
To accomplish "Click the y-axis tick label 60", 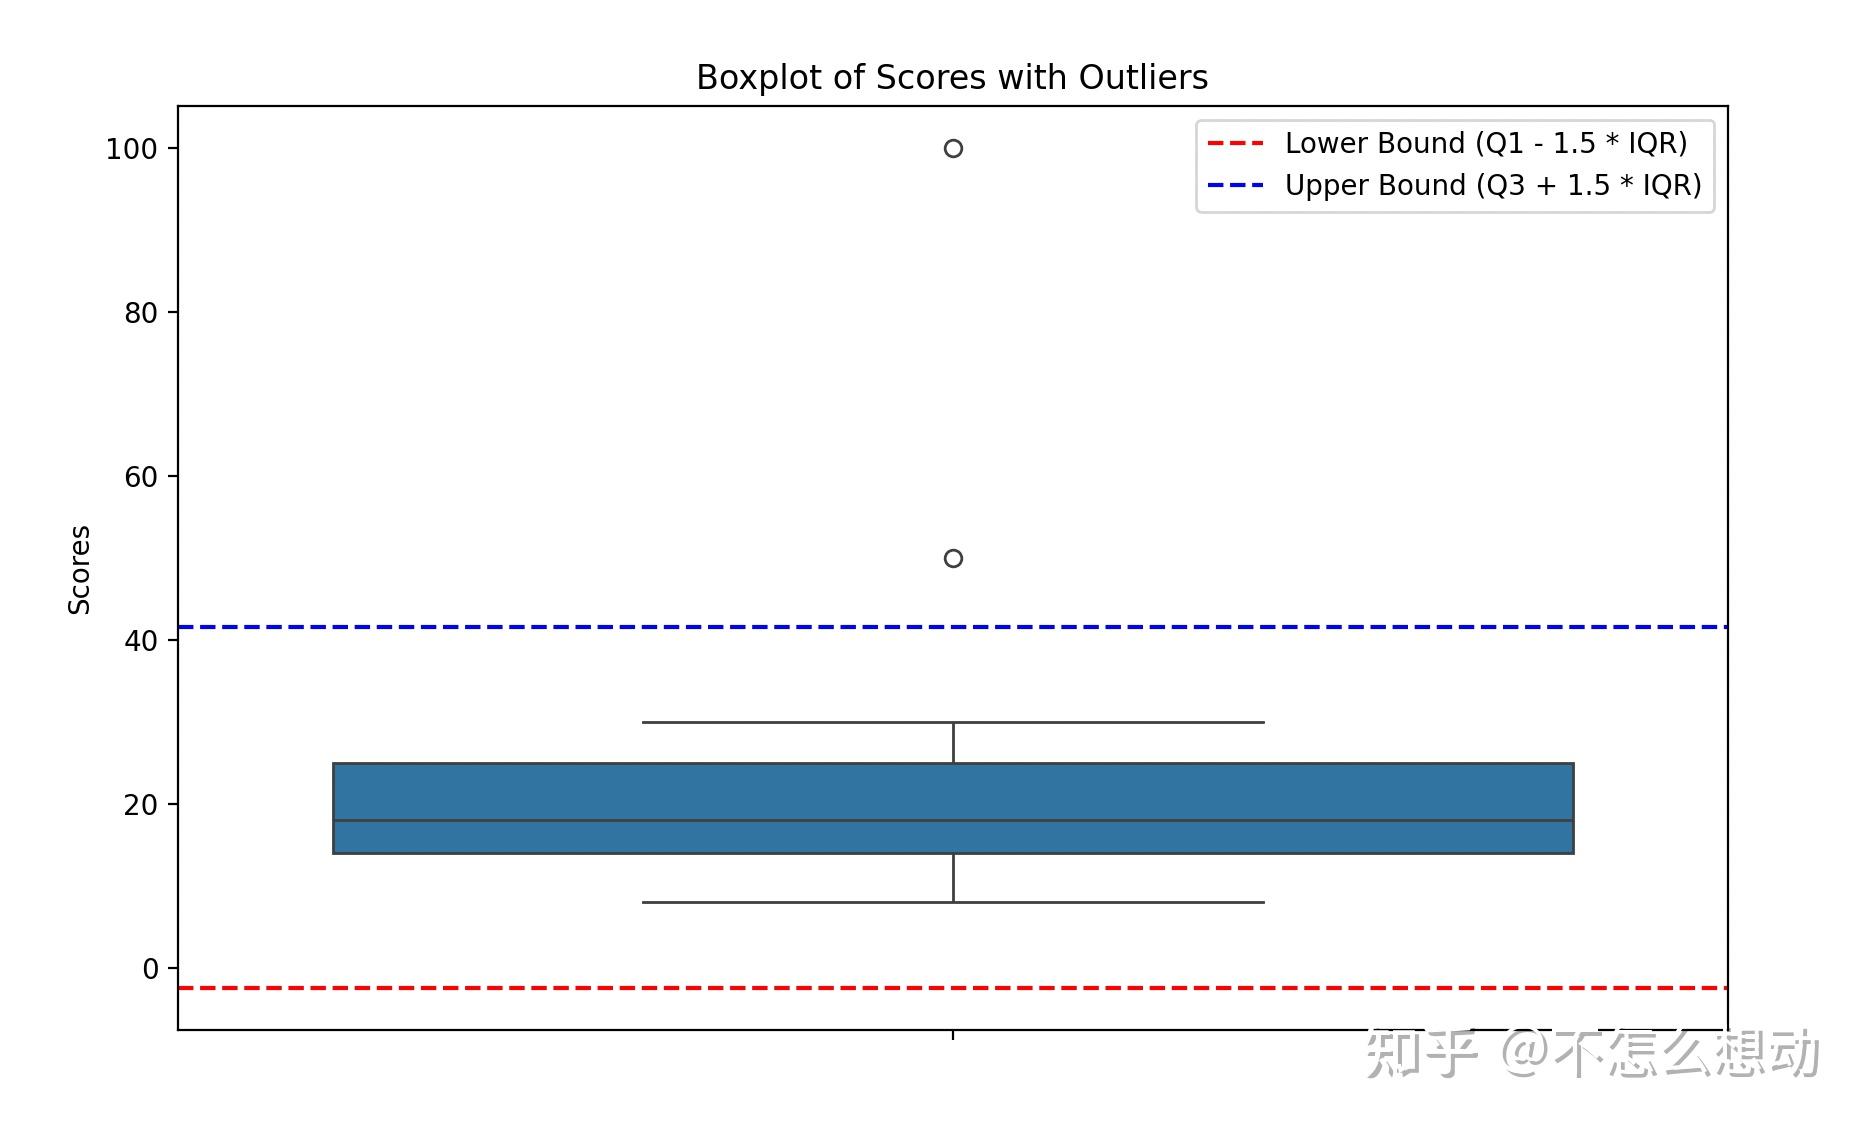I will pos(141,477).
